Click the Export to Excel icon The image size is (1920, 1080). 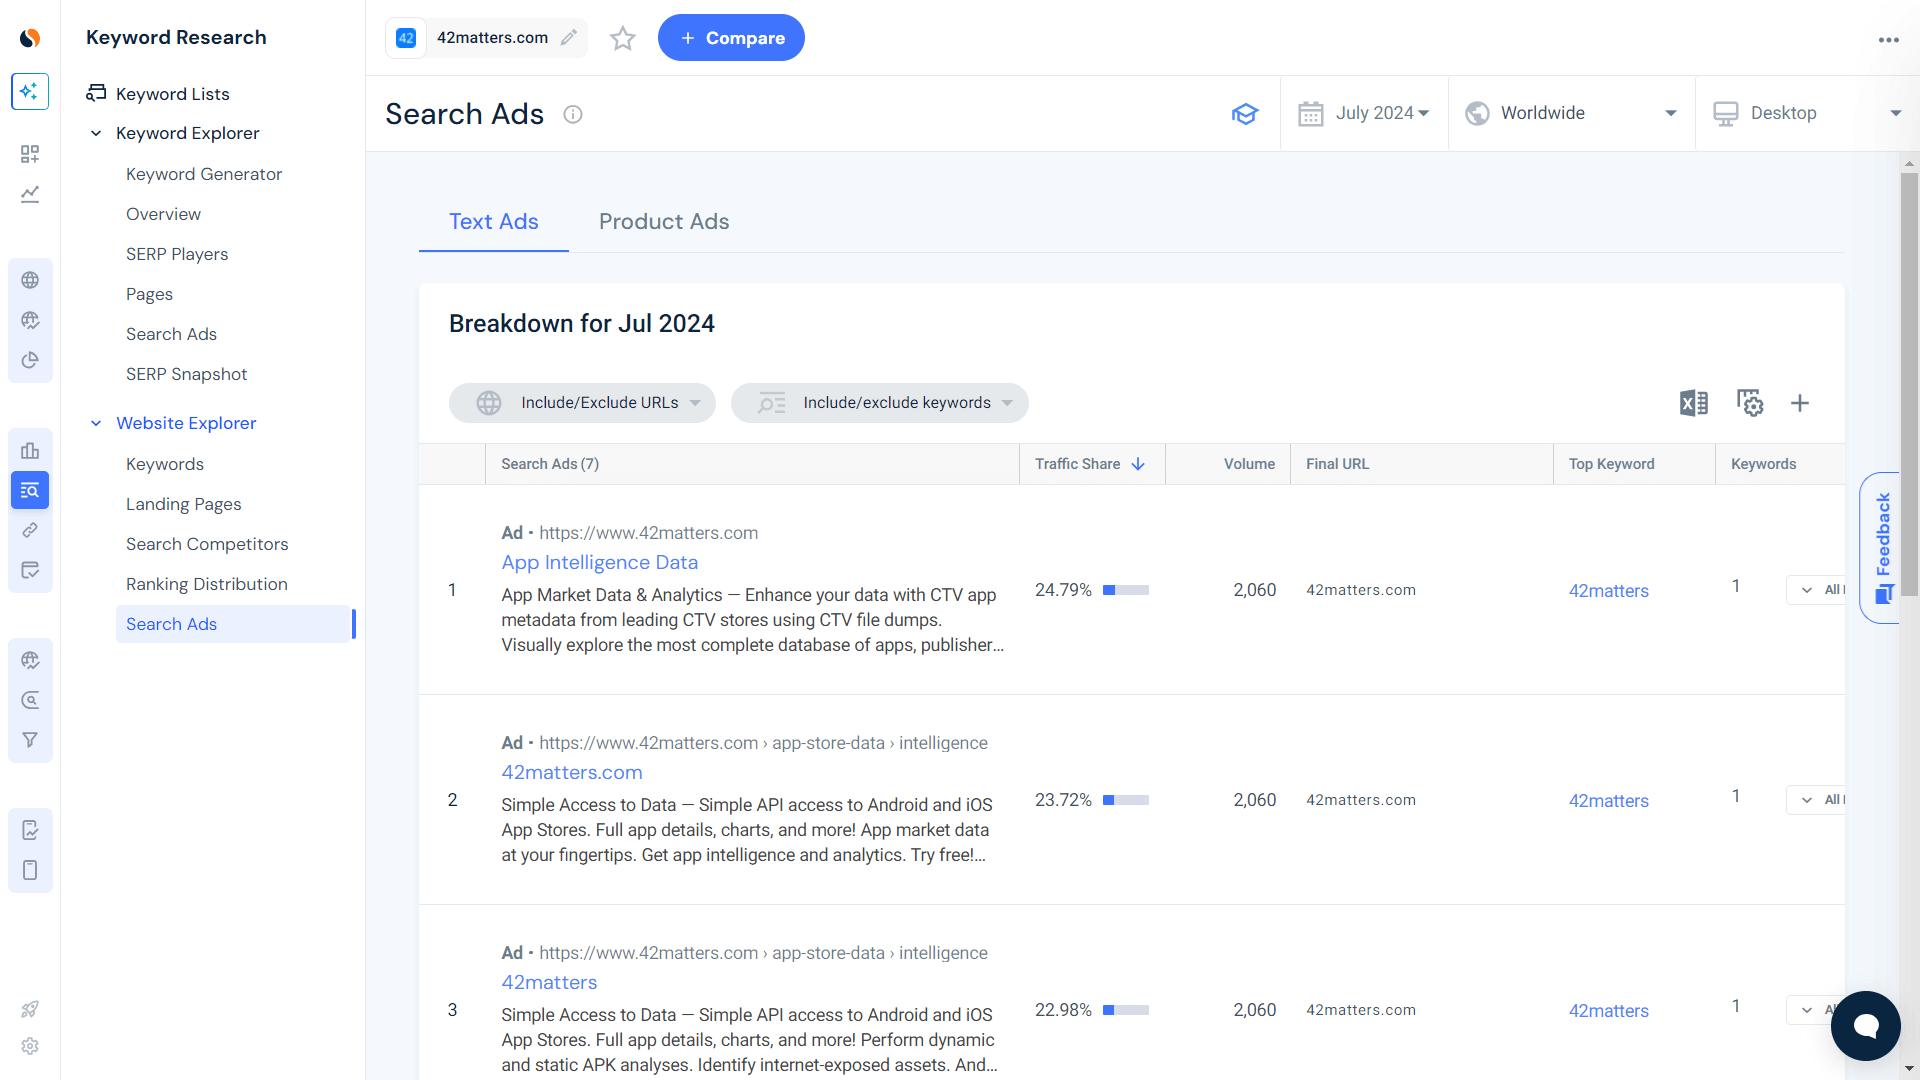point(1693,403)
